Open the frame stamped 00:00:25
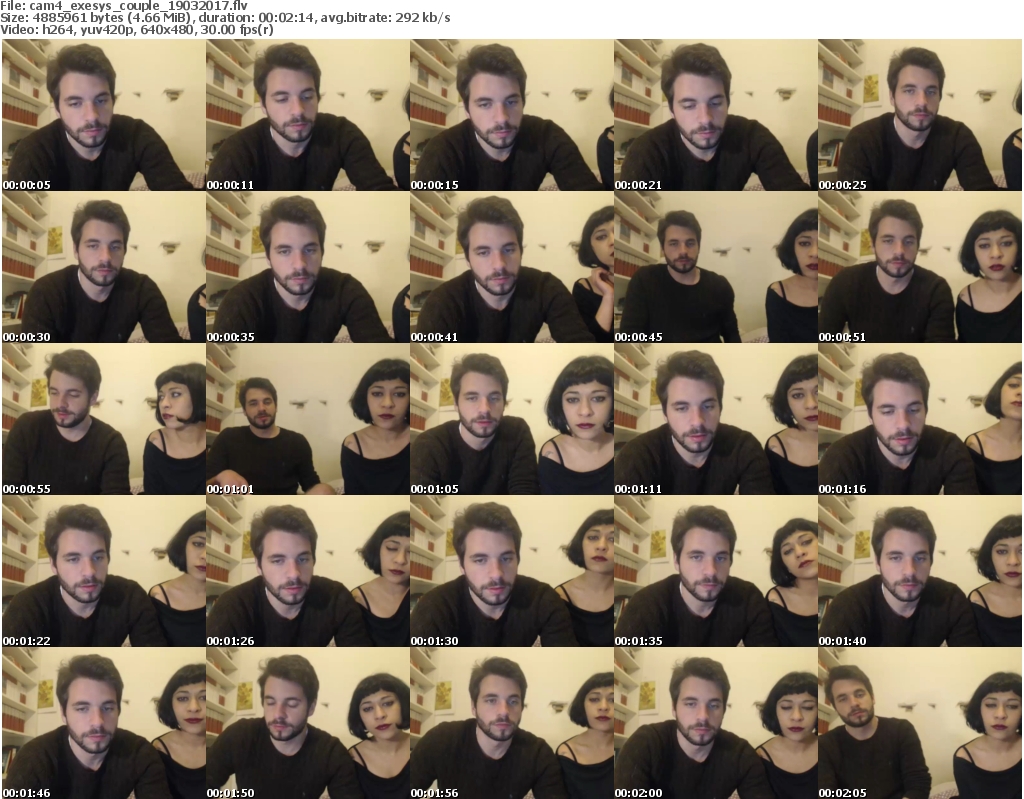Viewport: 1024px width, 799px height. coord(920,115)
